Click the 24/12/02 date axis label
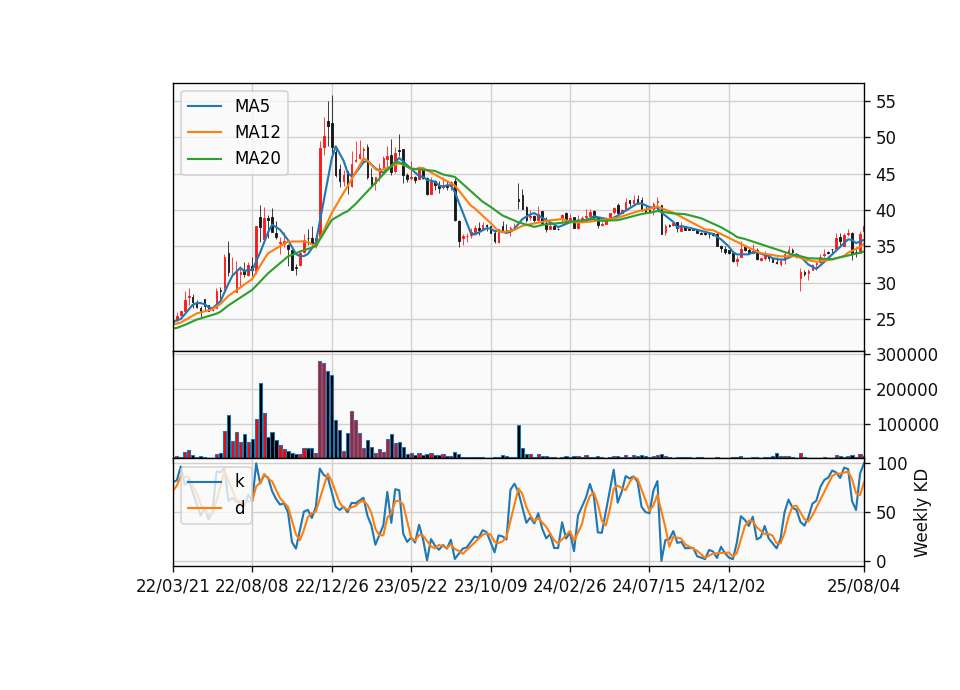 click(729, 586)
